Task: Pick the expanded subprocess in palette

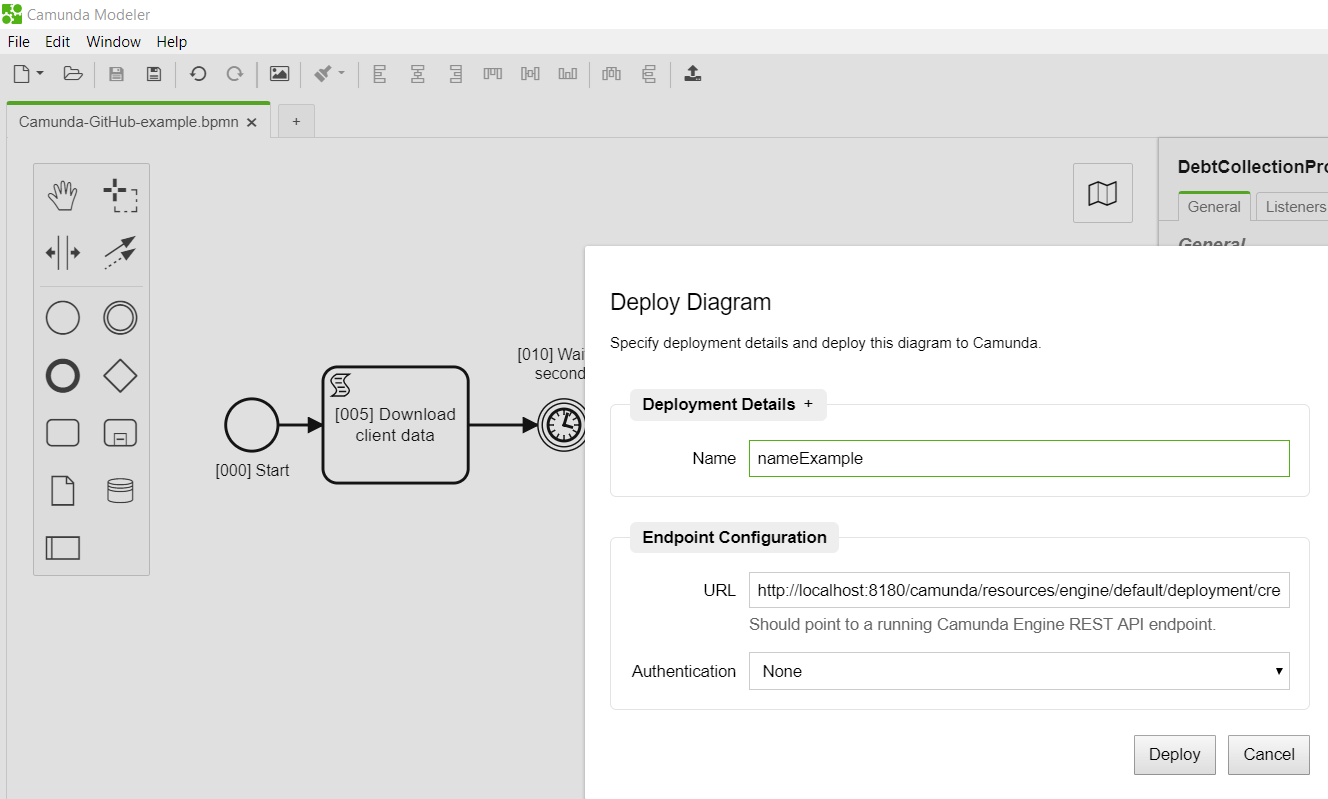Action: click(120, 433)
